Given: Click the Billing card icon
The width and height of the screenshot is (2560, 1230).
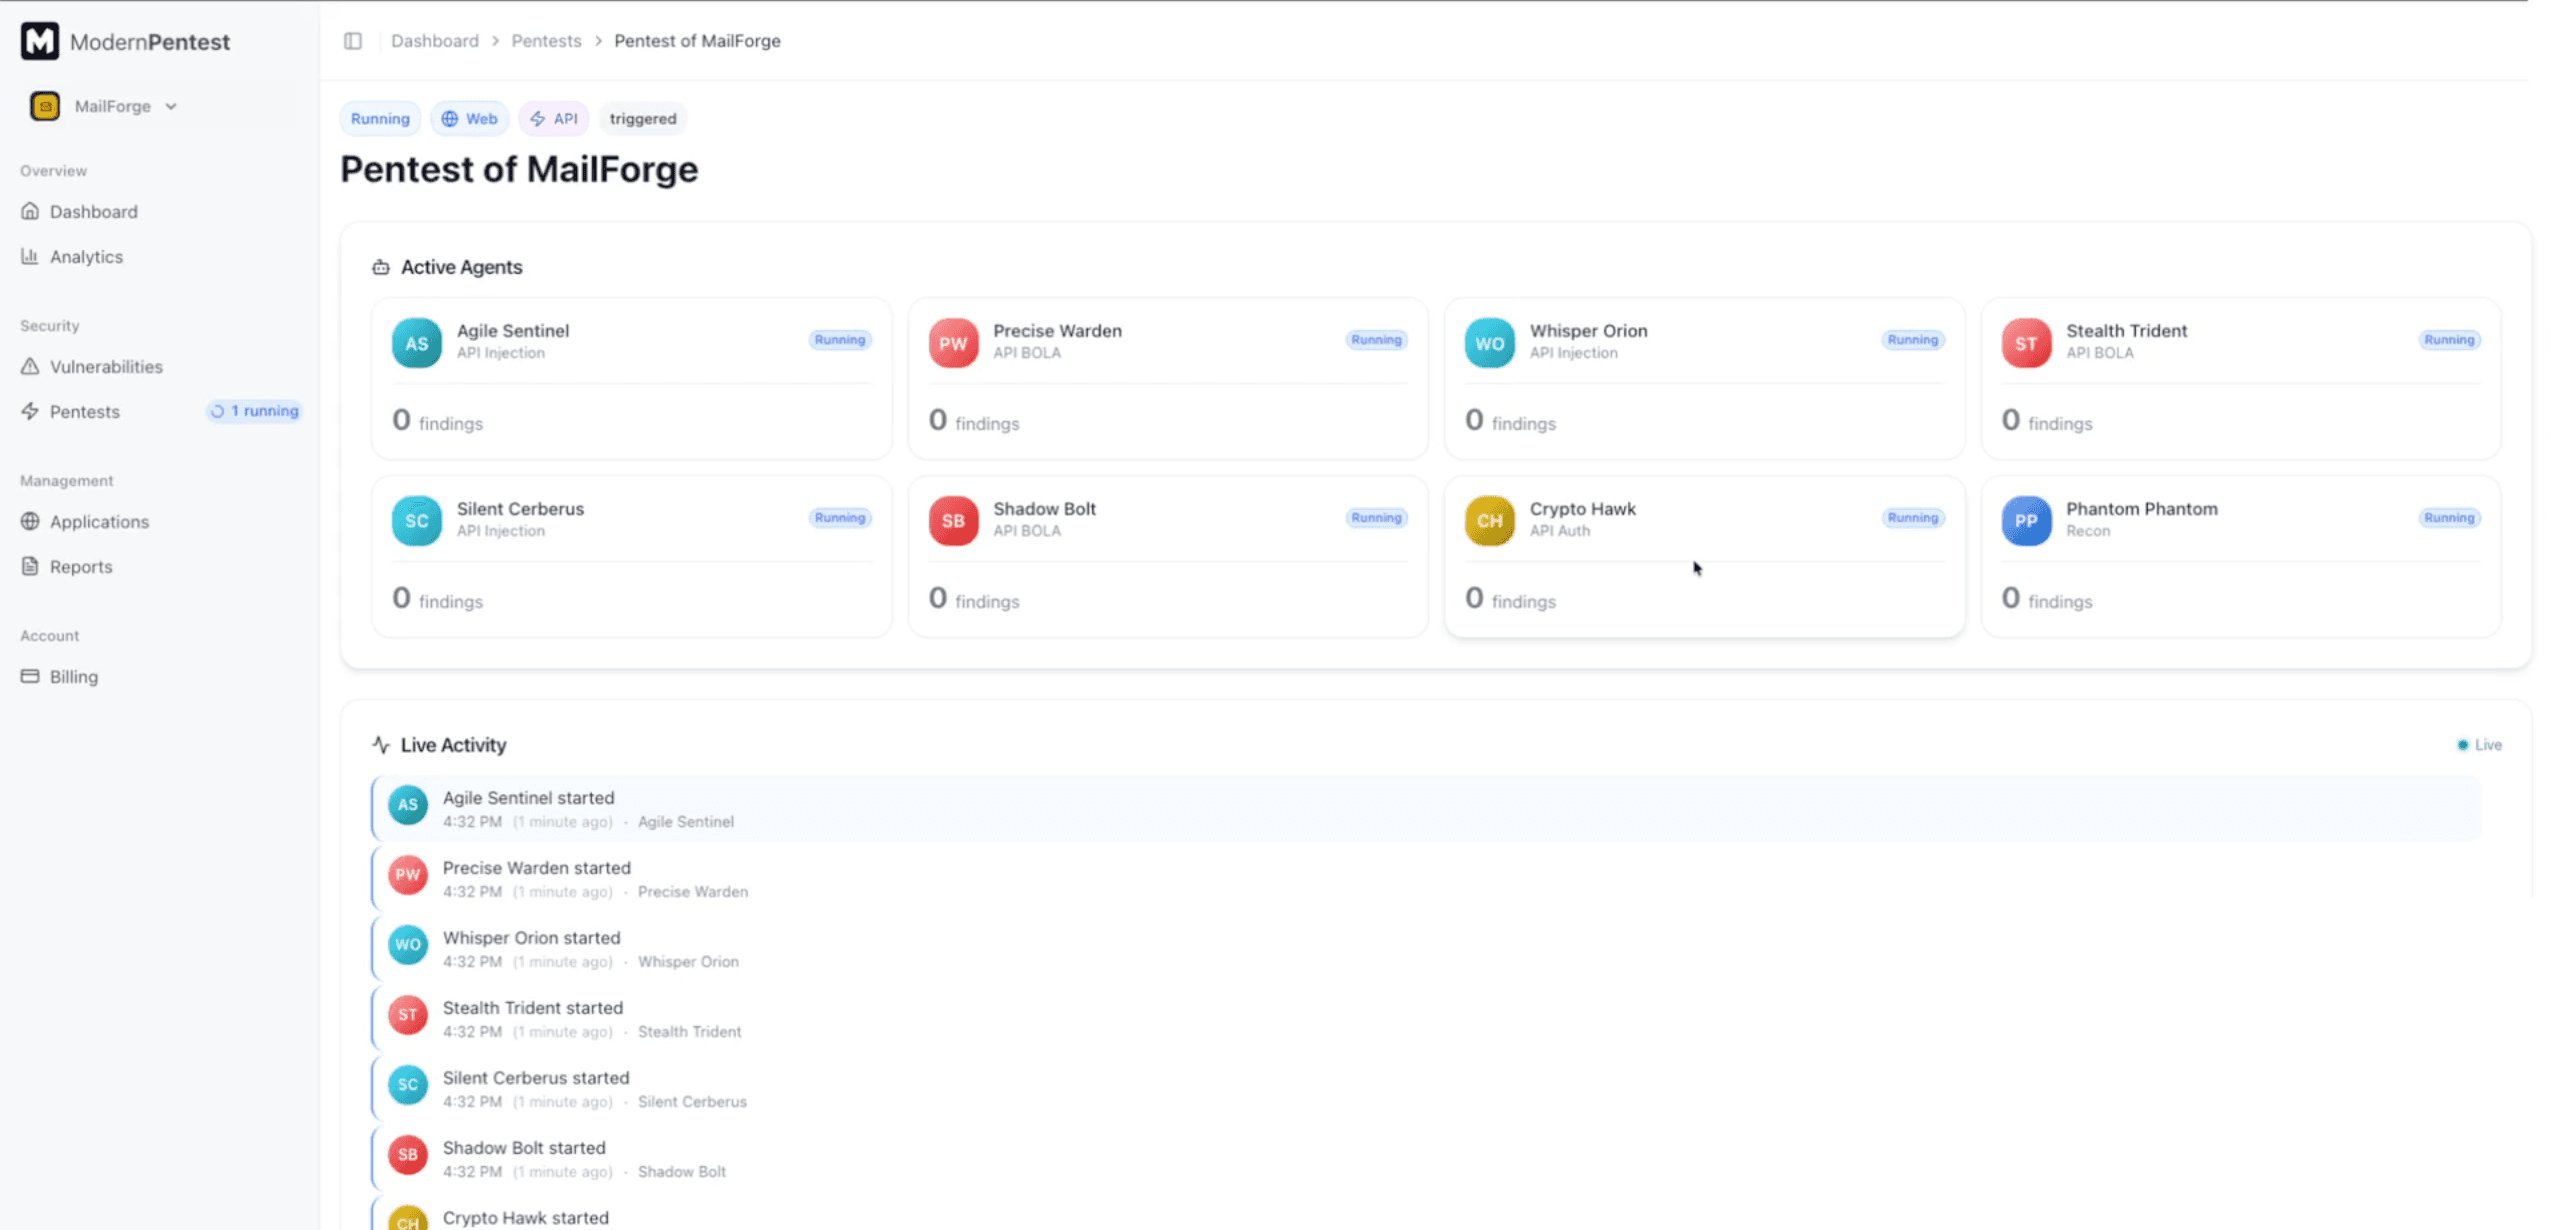Looking at the screenshot, I should point(30,677).
